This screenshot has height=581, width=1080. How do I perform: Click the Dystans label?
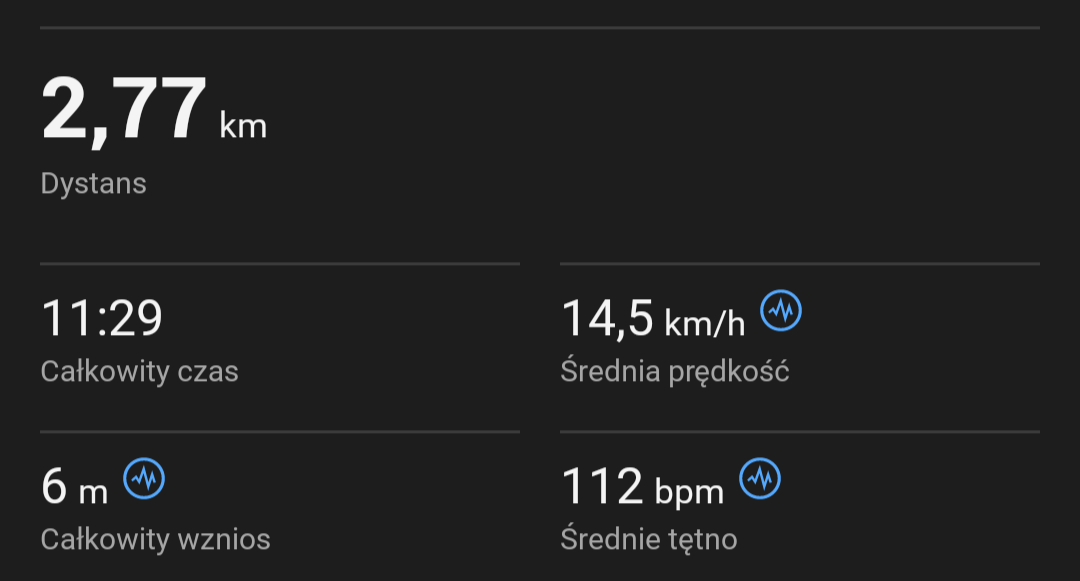pyautogui.click(x=94, y=184)
